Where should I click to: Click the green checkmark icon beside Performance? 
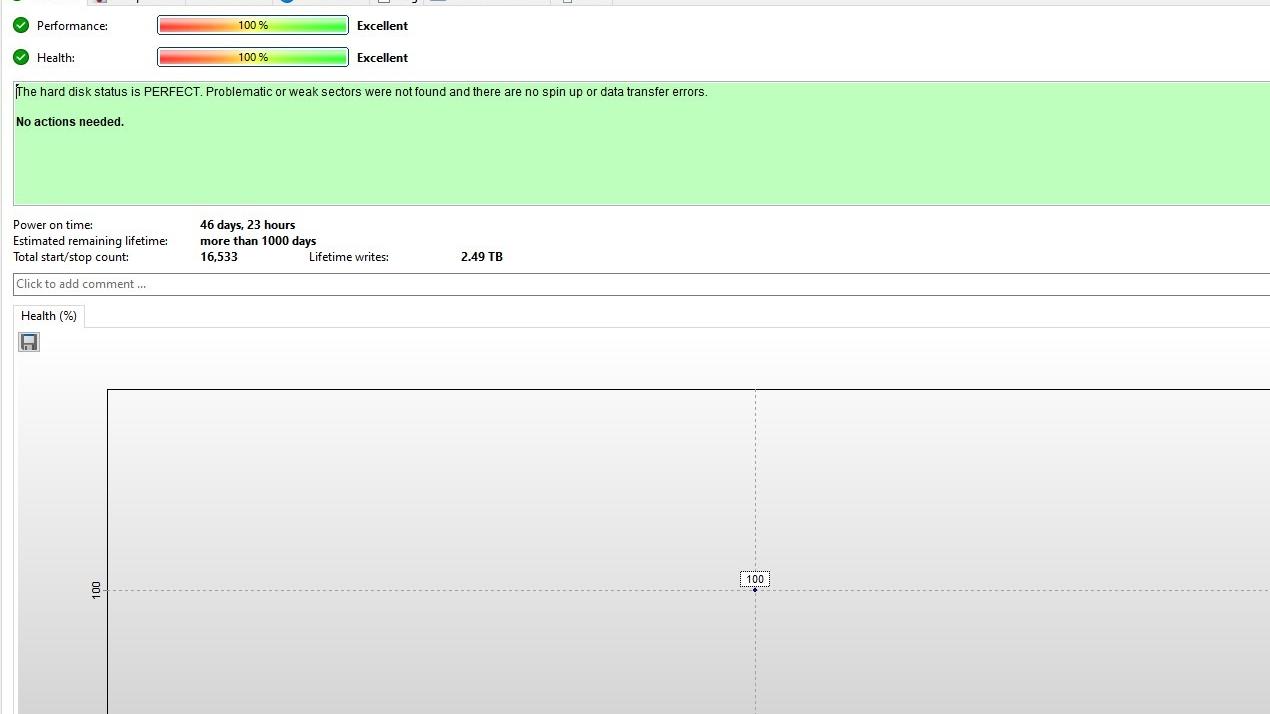[21, 25]
